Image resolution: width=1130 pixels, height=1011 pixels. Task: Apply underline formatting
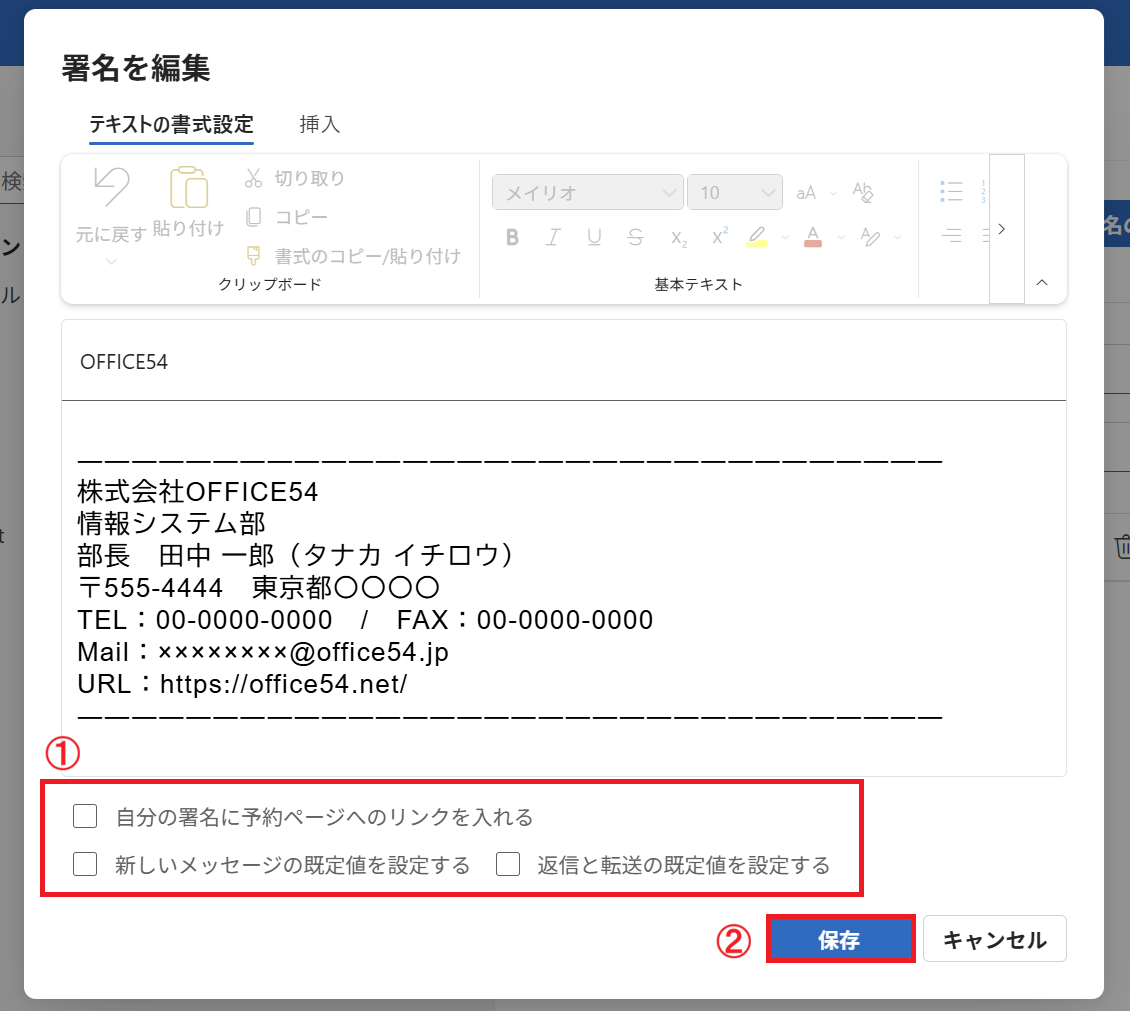coord(594,237)
